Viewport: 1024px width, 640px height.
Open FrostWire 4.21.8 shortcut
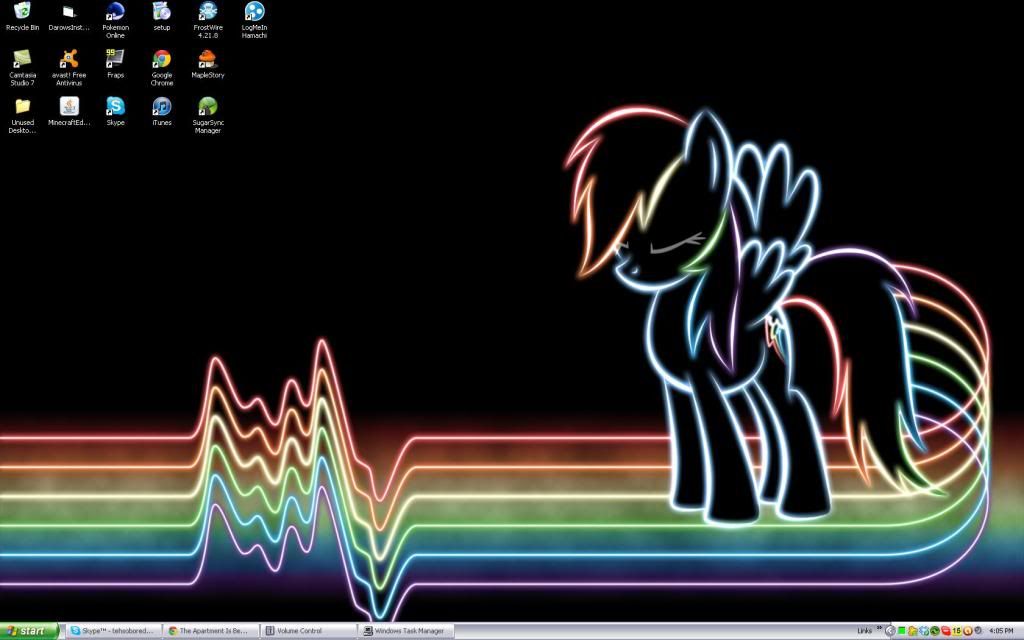click(x=208, y=13)
